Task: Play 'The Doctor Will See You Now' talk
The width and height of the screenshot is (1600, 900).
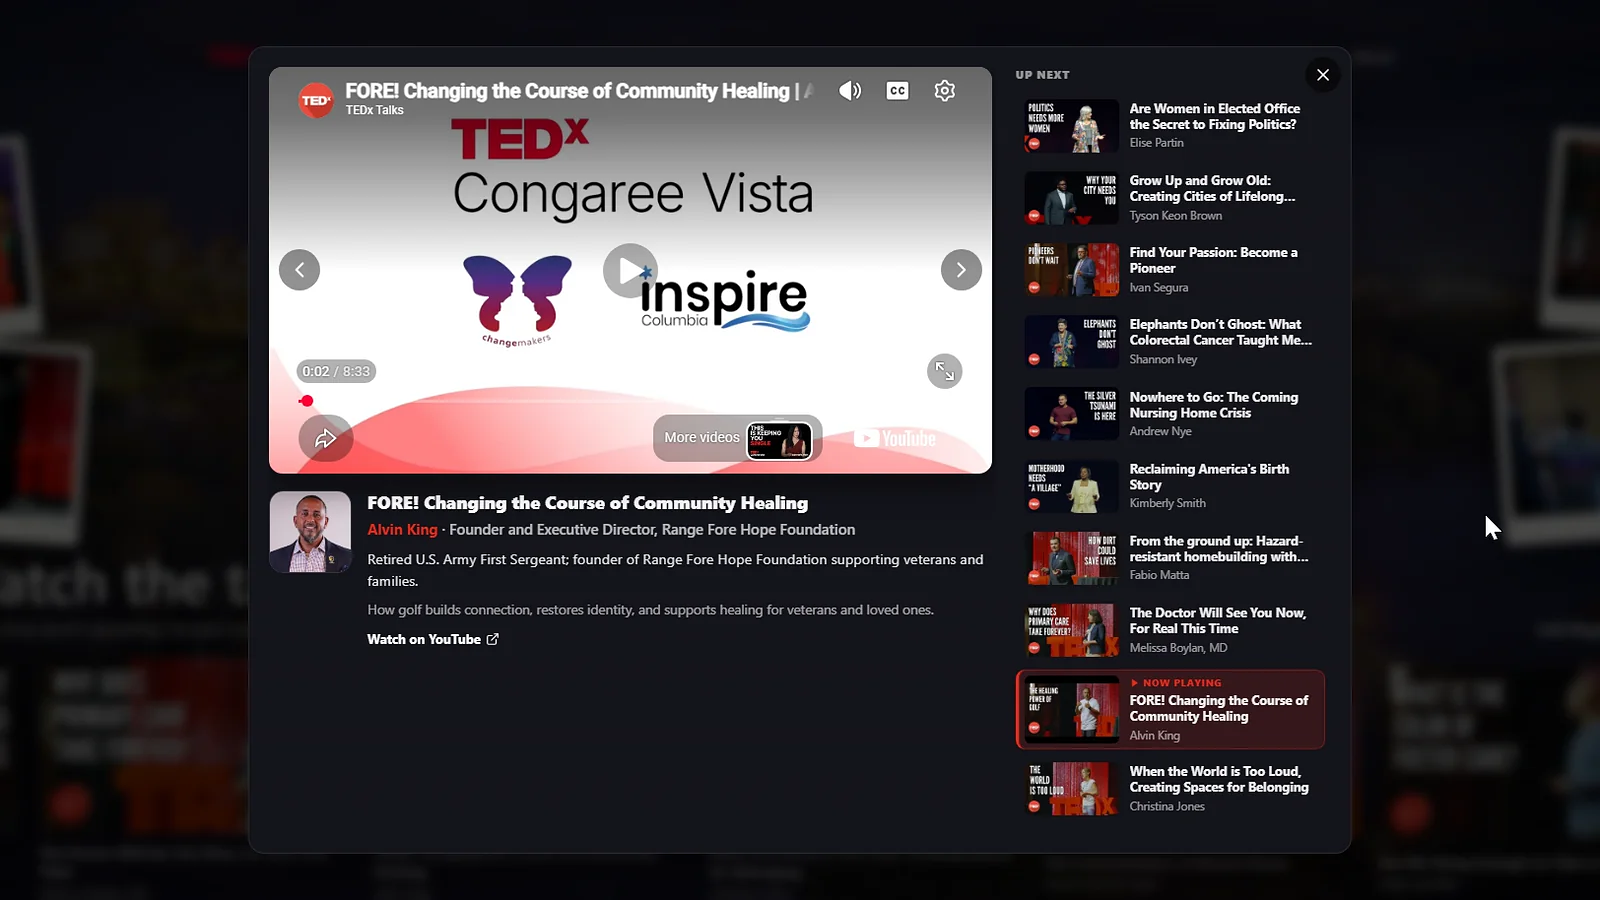Action: tap(1171, 629)
